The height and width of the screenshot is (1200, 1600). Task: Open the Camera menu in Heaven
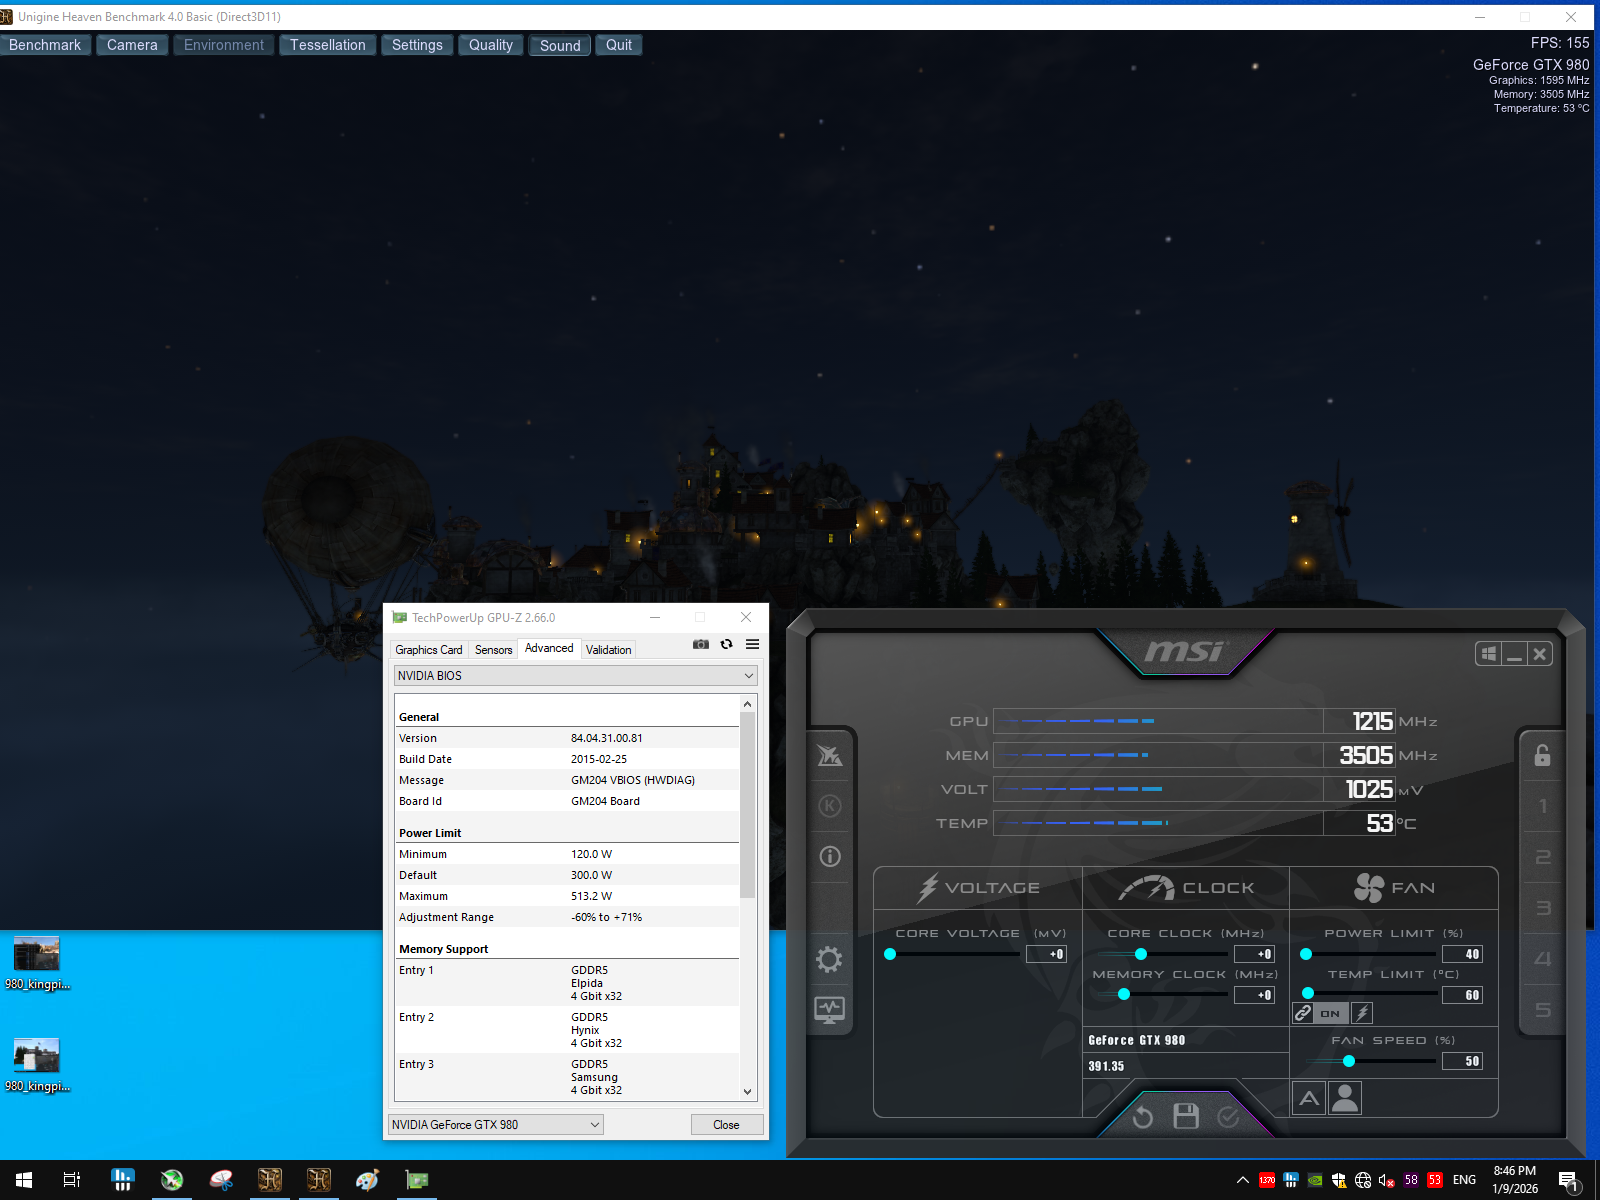(x=132, y=45)
